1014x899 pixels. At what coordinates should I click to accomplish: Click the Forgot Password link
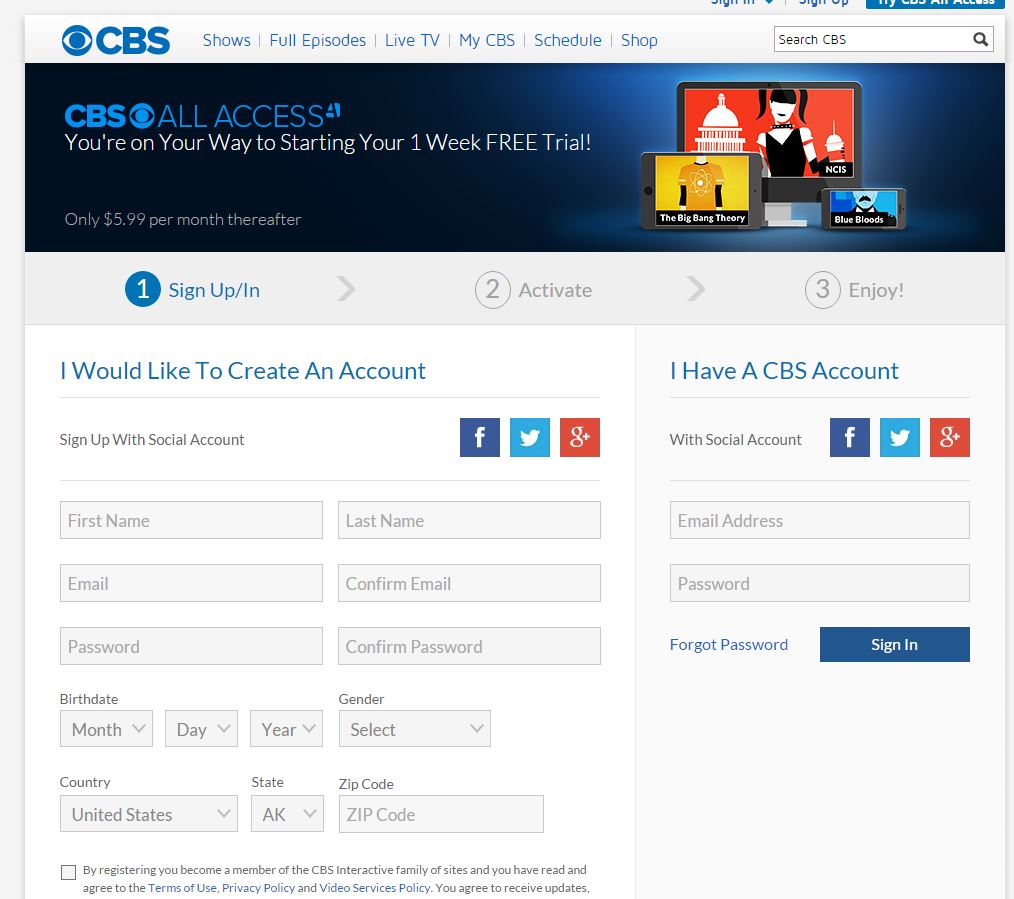pos(729,644)
